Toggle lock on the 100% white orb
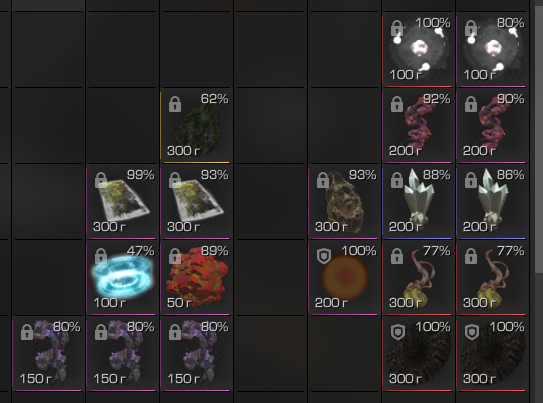The height and width of the screenshot is (403, 543). [397, 28]
